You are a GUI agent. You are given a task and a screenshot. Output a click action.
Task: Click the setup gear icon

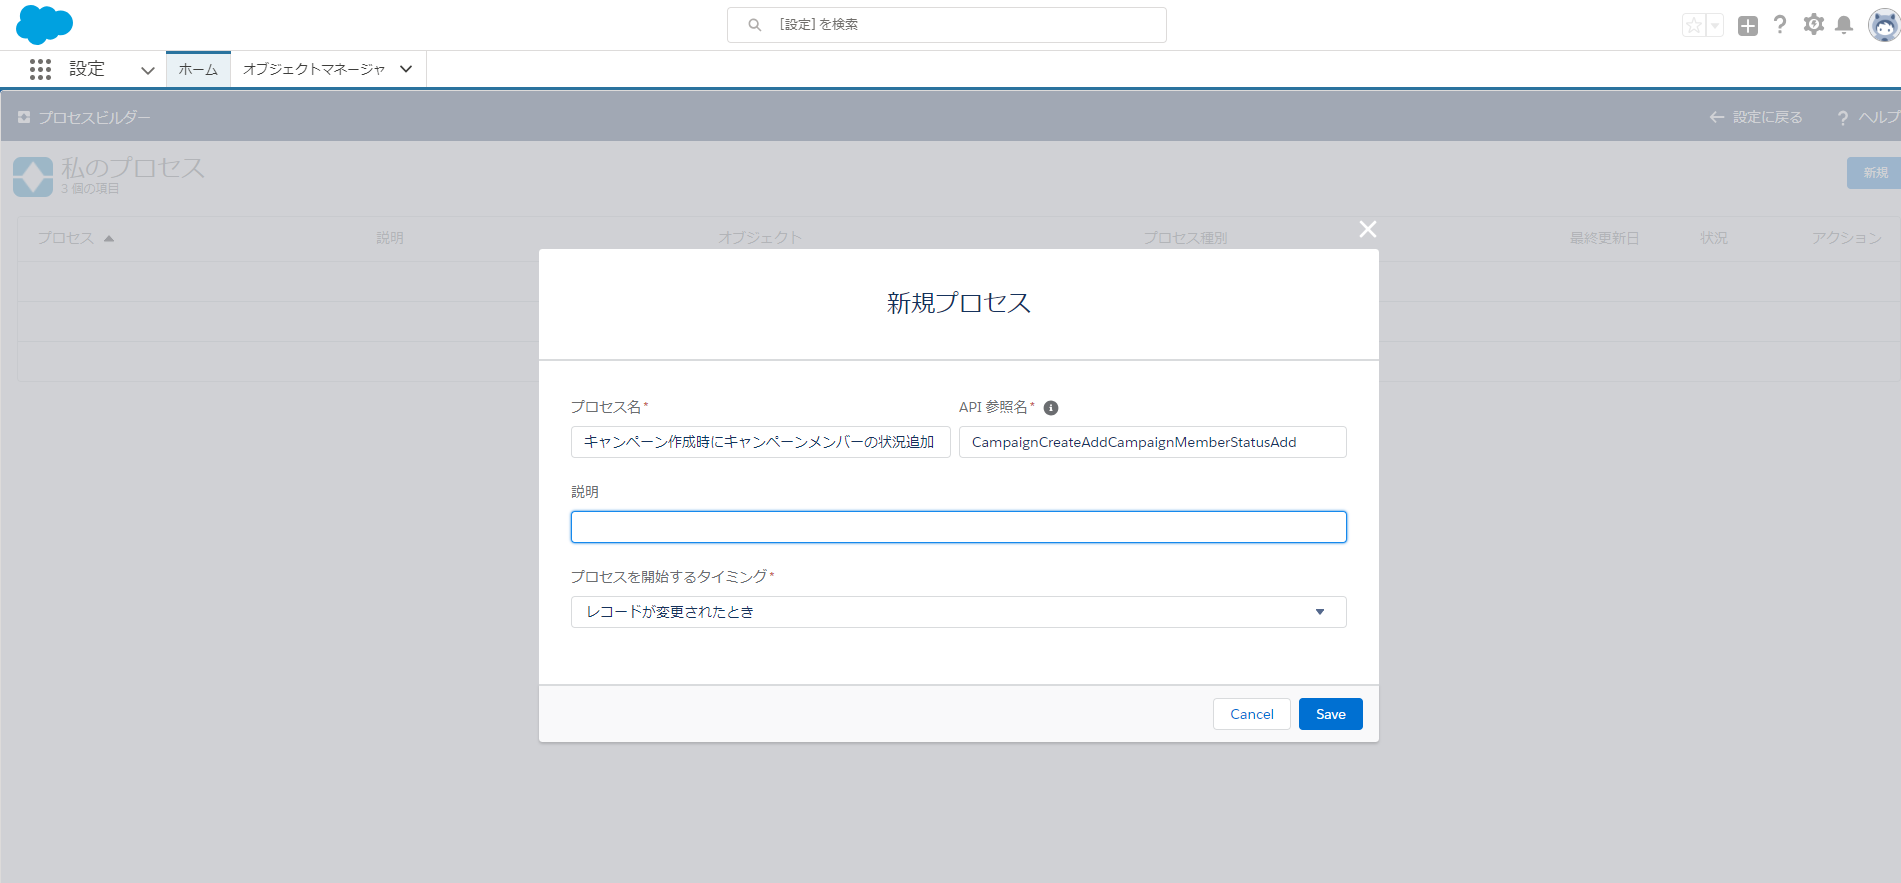(x=1813, y=25)
